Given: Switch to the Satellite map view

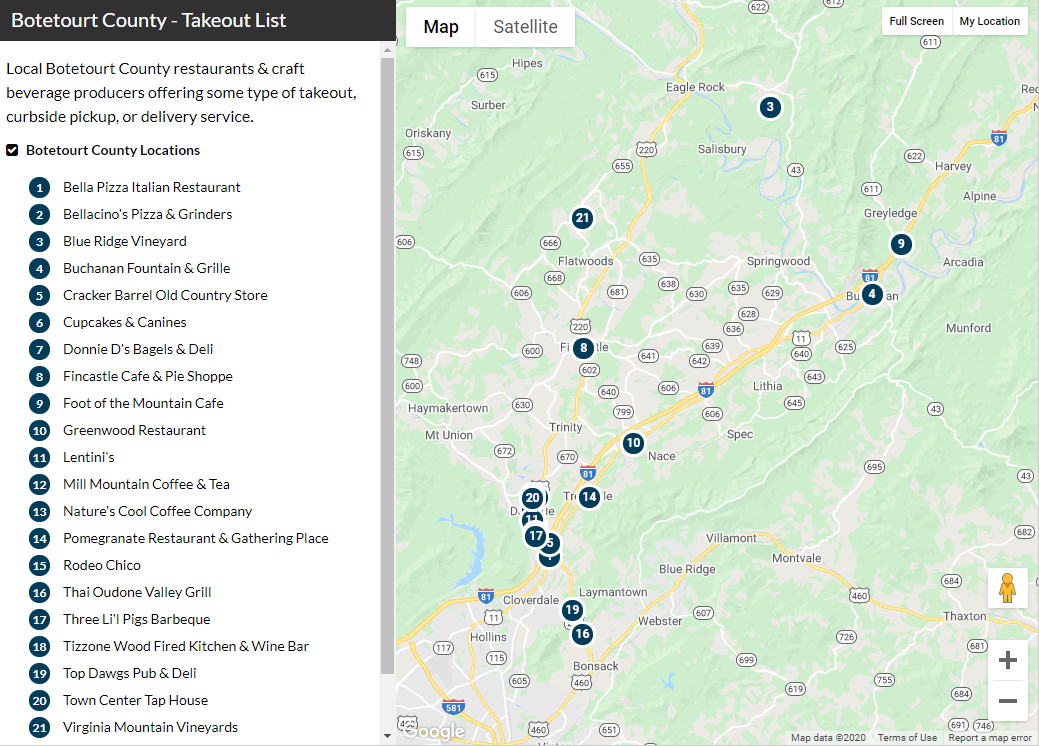Looking at the screenshot, I should 524,27.
